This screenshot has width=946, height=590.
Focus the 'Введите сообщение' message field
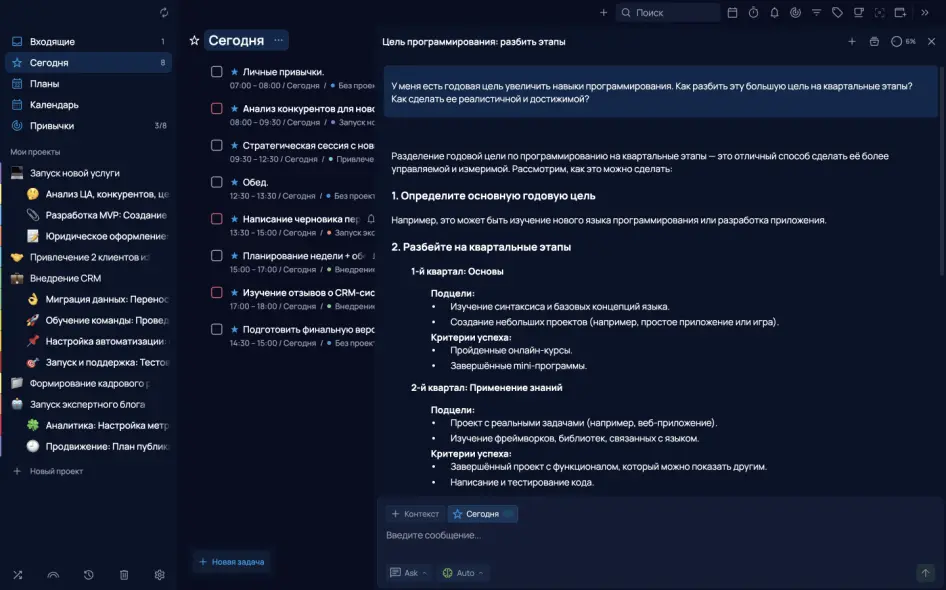coord(650,536)
